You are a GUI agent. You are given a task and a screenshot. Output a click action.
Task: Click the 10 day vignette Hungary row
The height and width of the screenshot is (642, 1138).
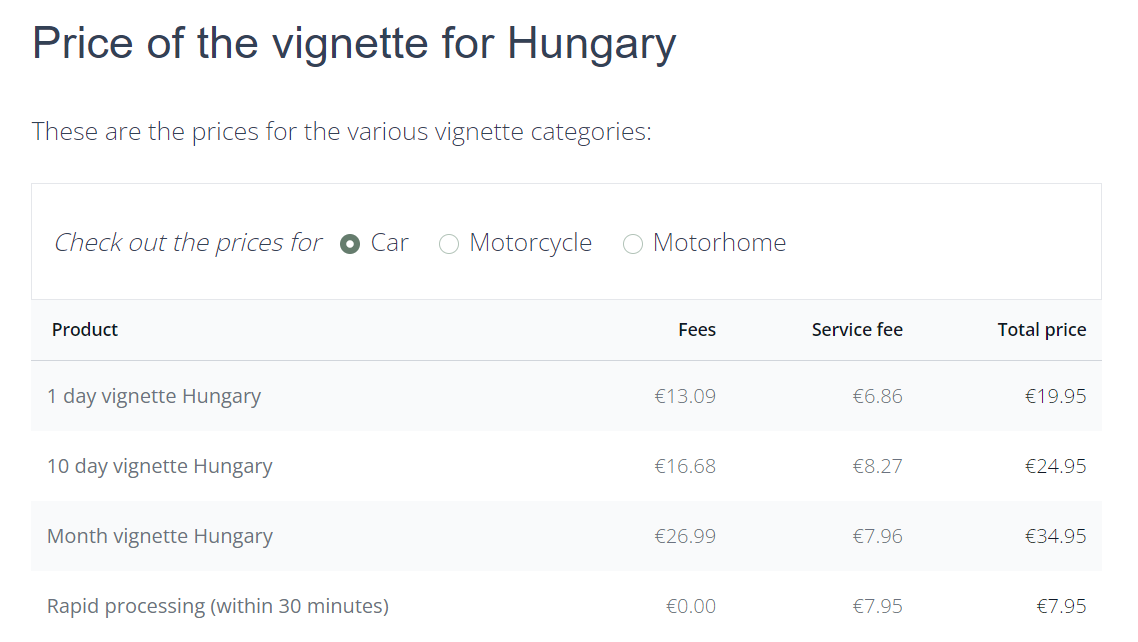[x=159, y=466]
